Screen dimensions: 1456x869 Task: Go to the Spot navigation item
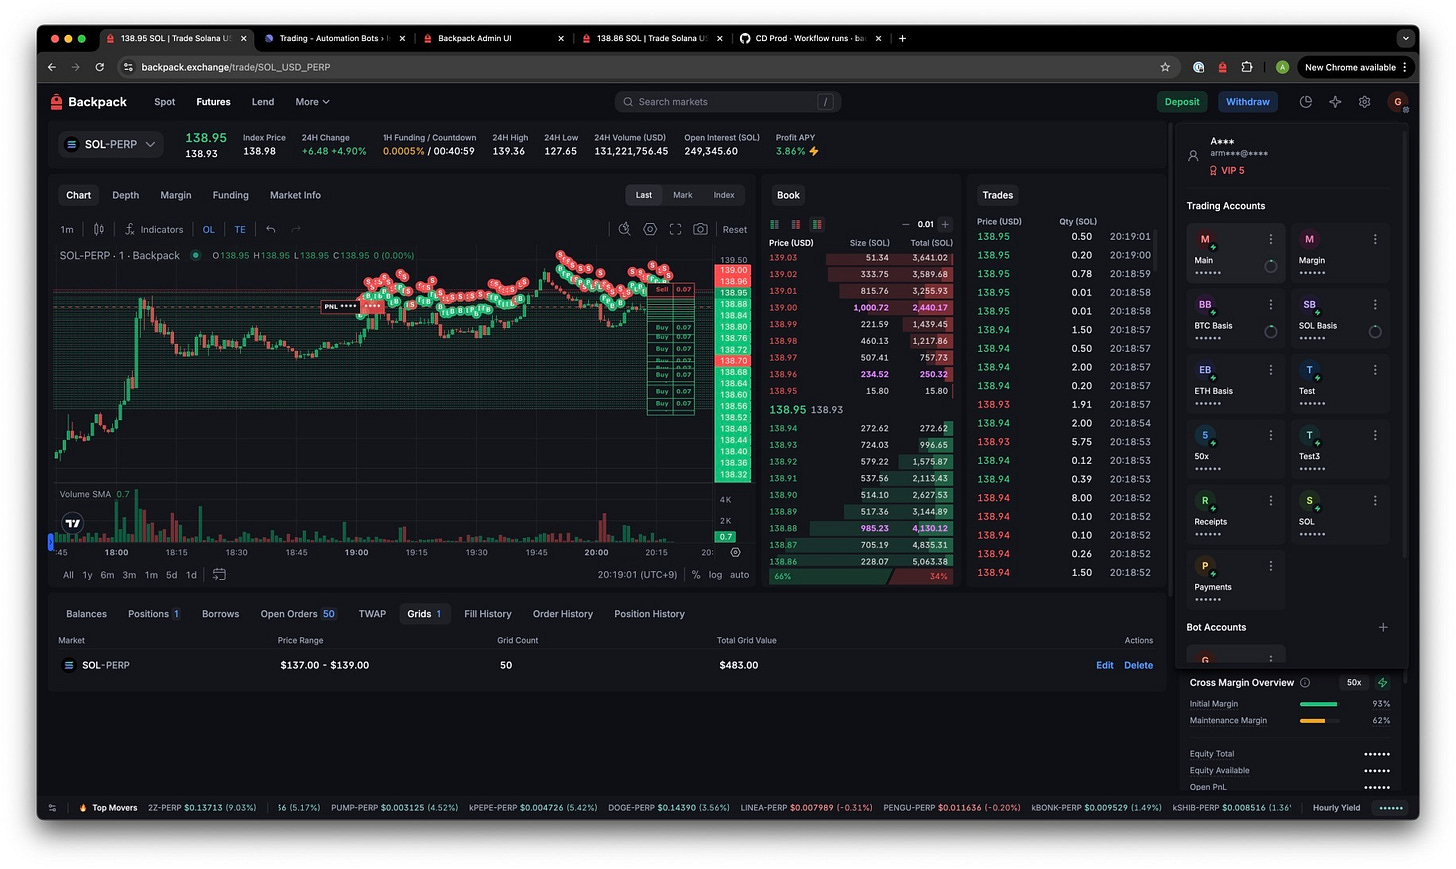[x=165, y=102]
